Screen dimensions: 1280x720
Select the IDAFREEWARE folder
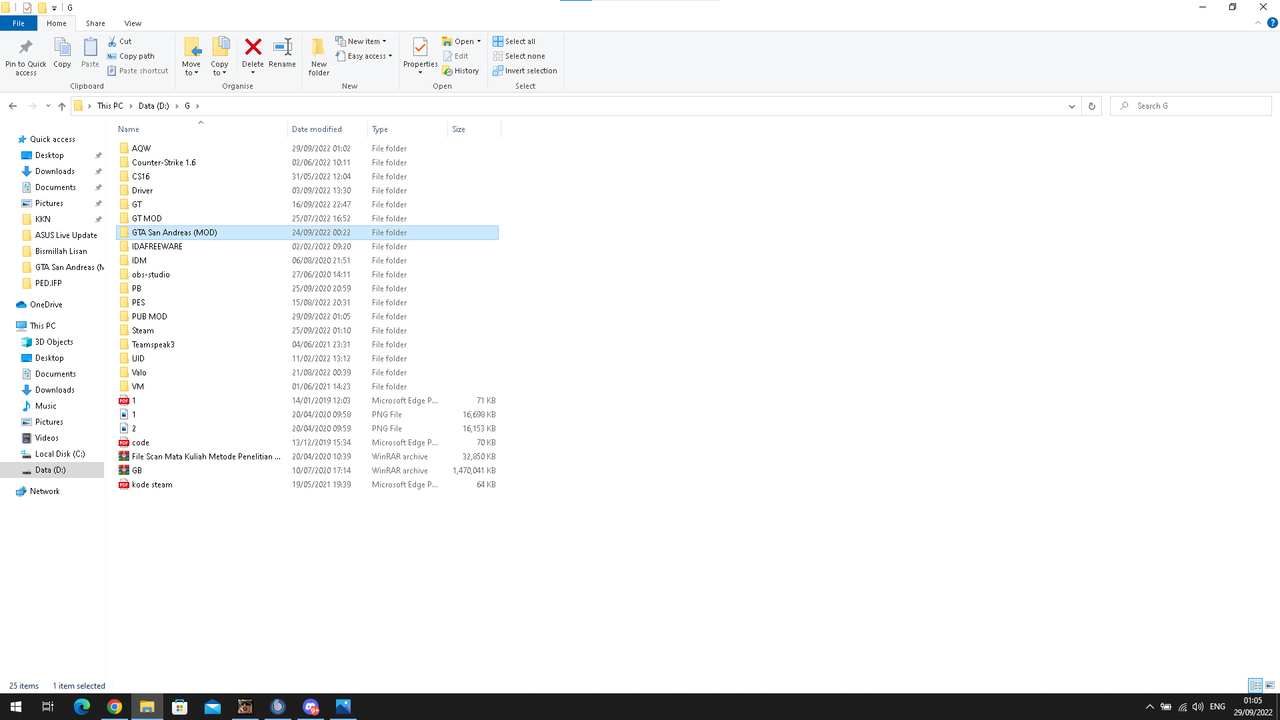307,246
